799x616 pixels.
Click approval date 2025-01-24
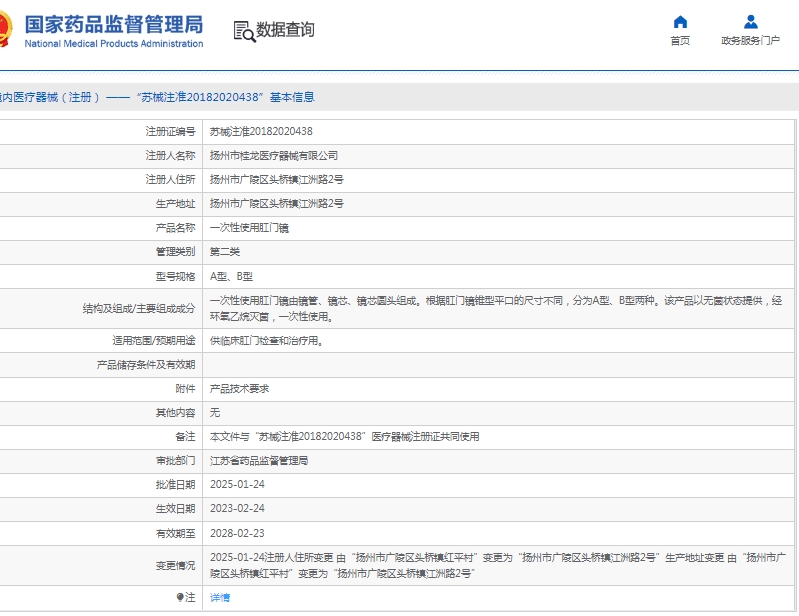point(237,485)
